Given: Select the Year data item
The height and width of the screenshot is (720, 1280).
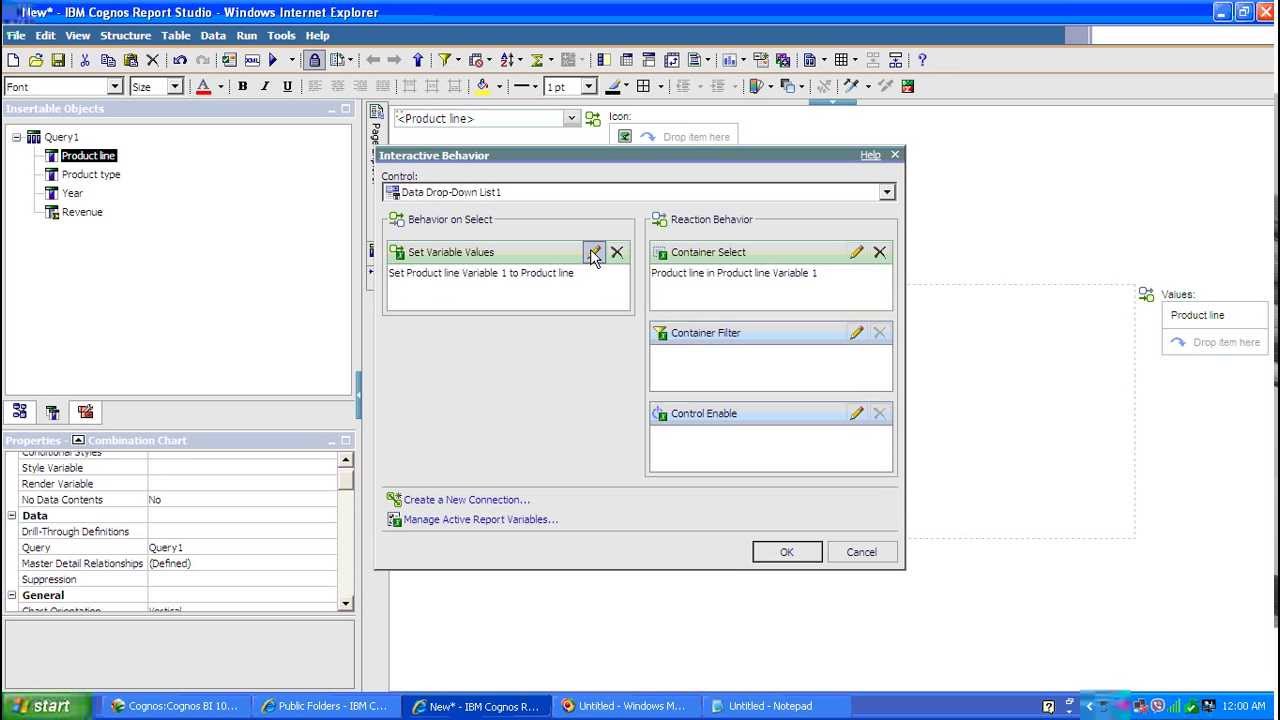Looking at the screenshot, I should [72, 193].
